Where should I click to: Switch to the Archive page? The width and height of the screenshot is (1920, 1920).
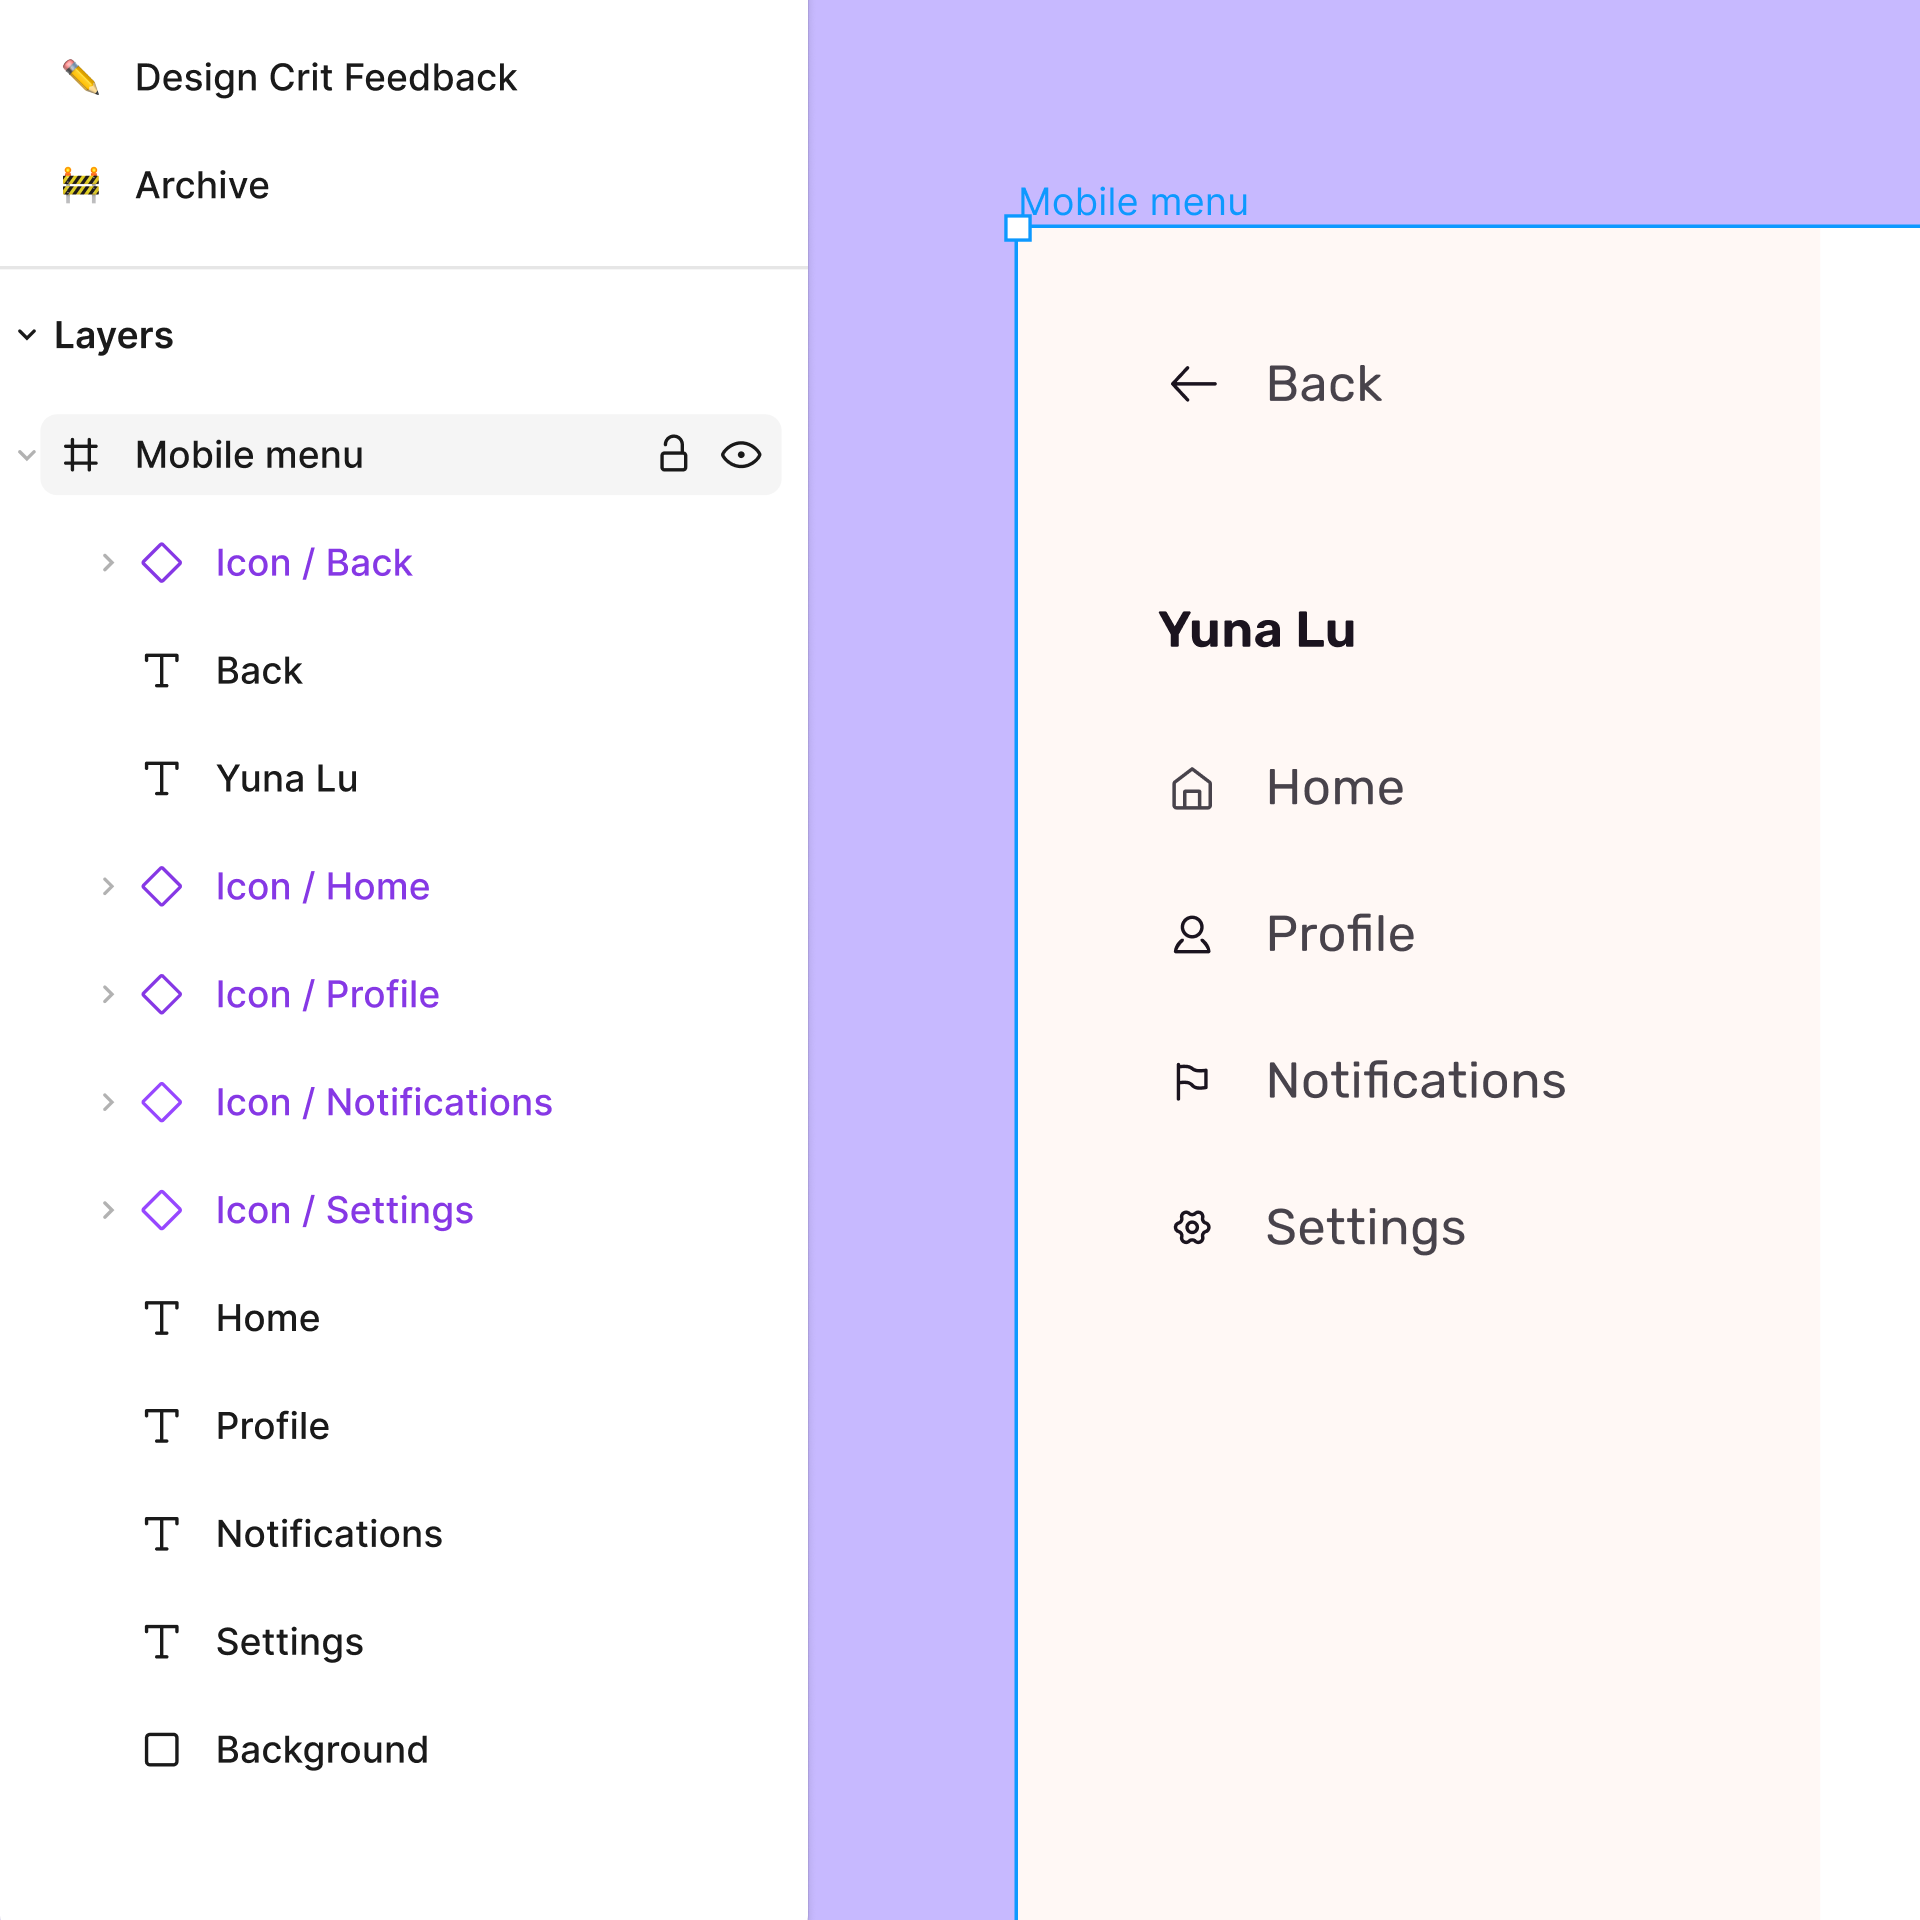point(202,186)
